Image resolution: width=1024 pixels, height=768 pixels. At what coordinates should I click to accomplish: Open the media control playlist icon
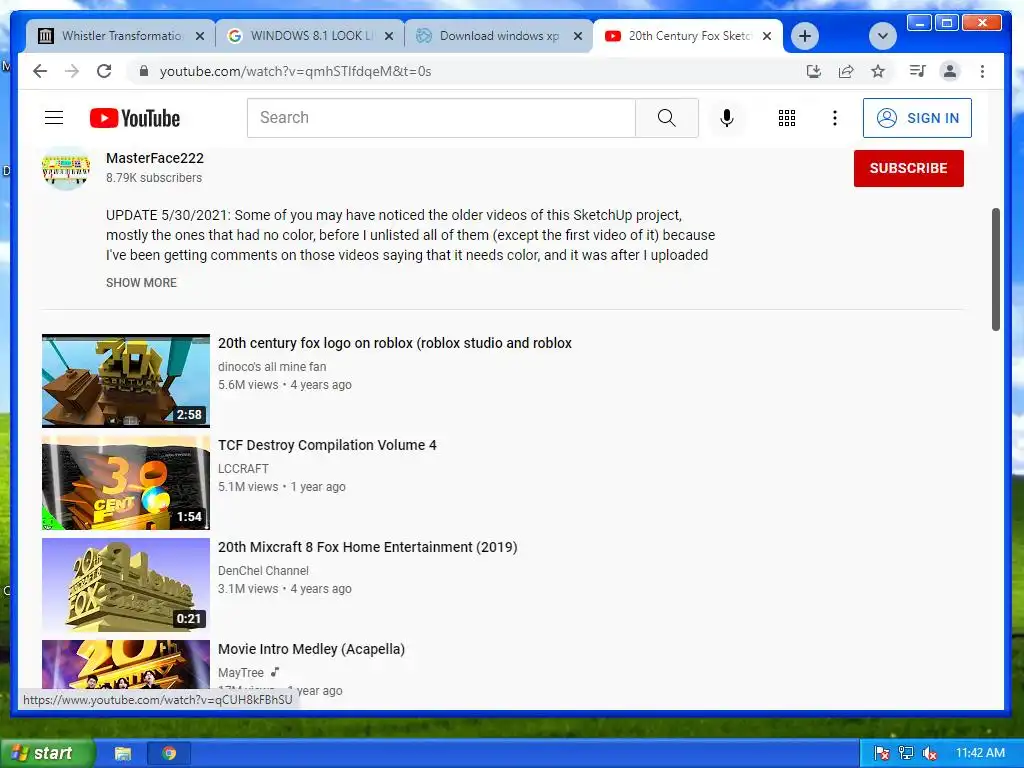pyautogui.click(x=918, y=71)
